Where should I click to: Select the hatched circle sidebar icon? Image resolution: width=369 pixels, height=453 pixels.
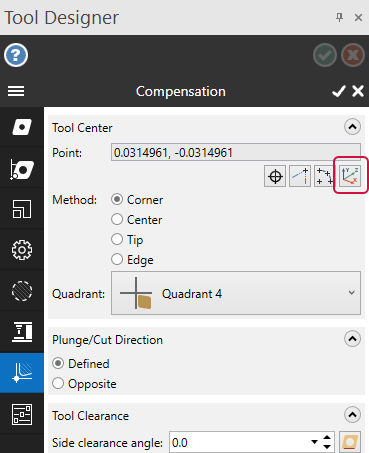[x=22, y=291]
